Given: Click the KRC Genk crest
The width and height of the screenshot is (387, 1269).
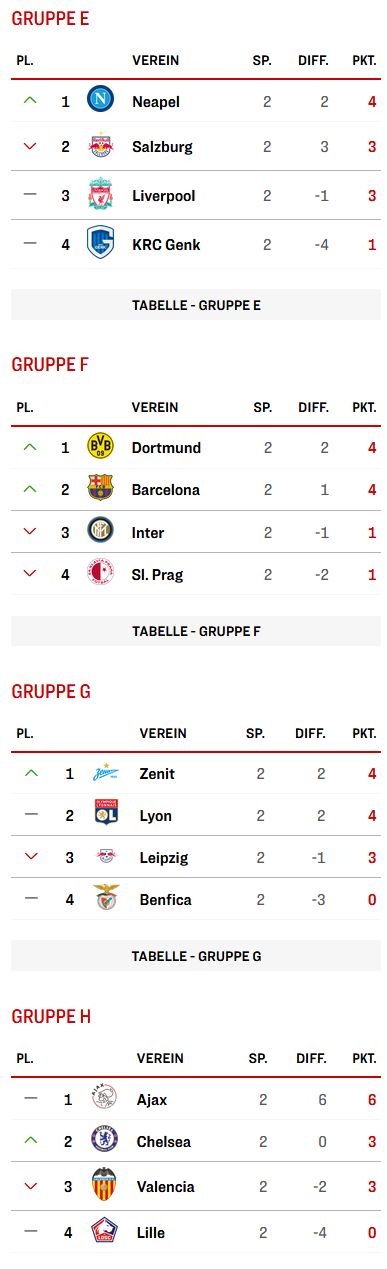Looking at the screenshot, I should click(x=101, y=243).
